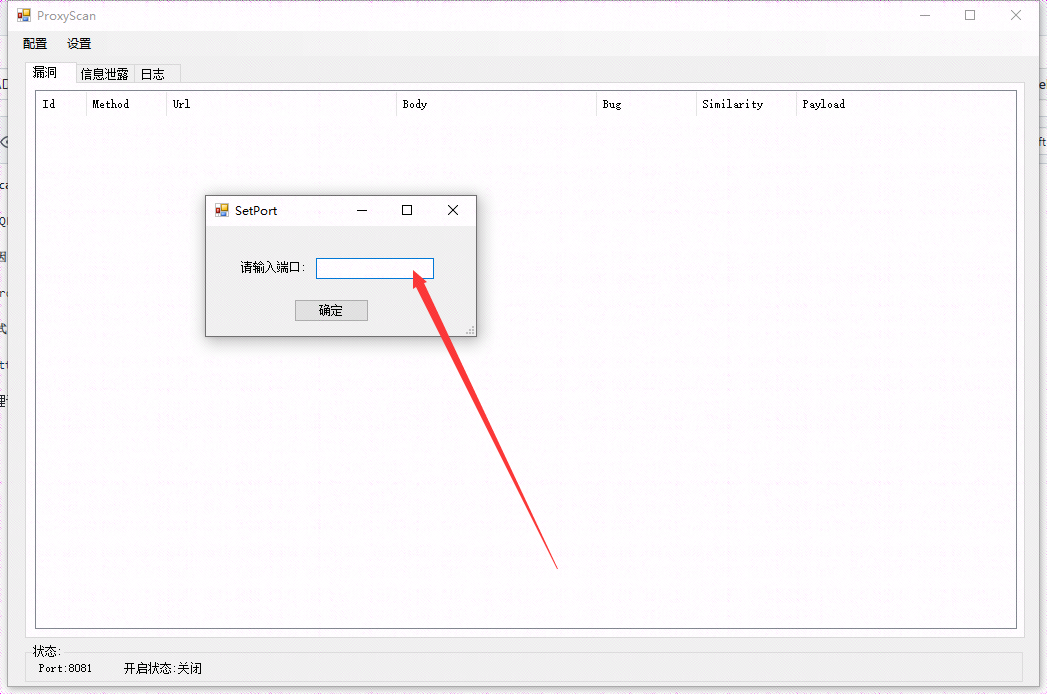Minimize the SetPort dialog
The width and height of the screenshot is (1047, 694).
(x=362, y=210)
